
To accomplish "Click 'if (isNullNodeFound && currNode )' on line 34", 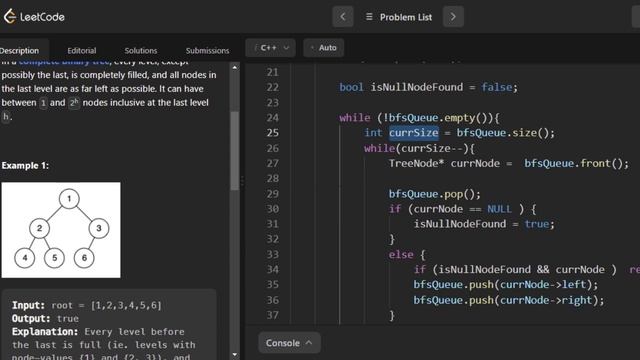I will point(515,270).
